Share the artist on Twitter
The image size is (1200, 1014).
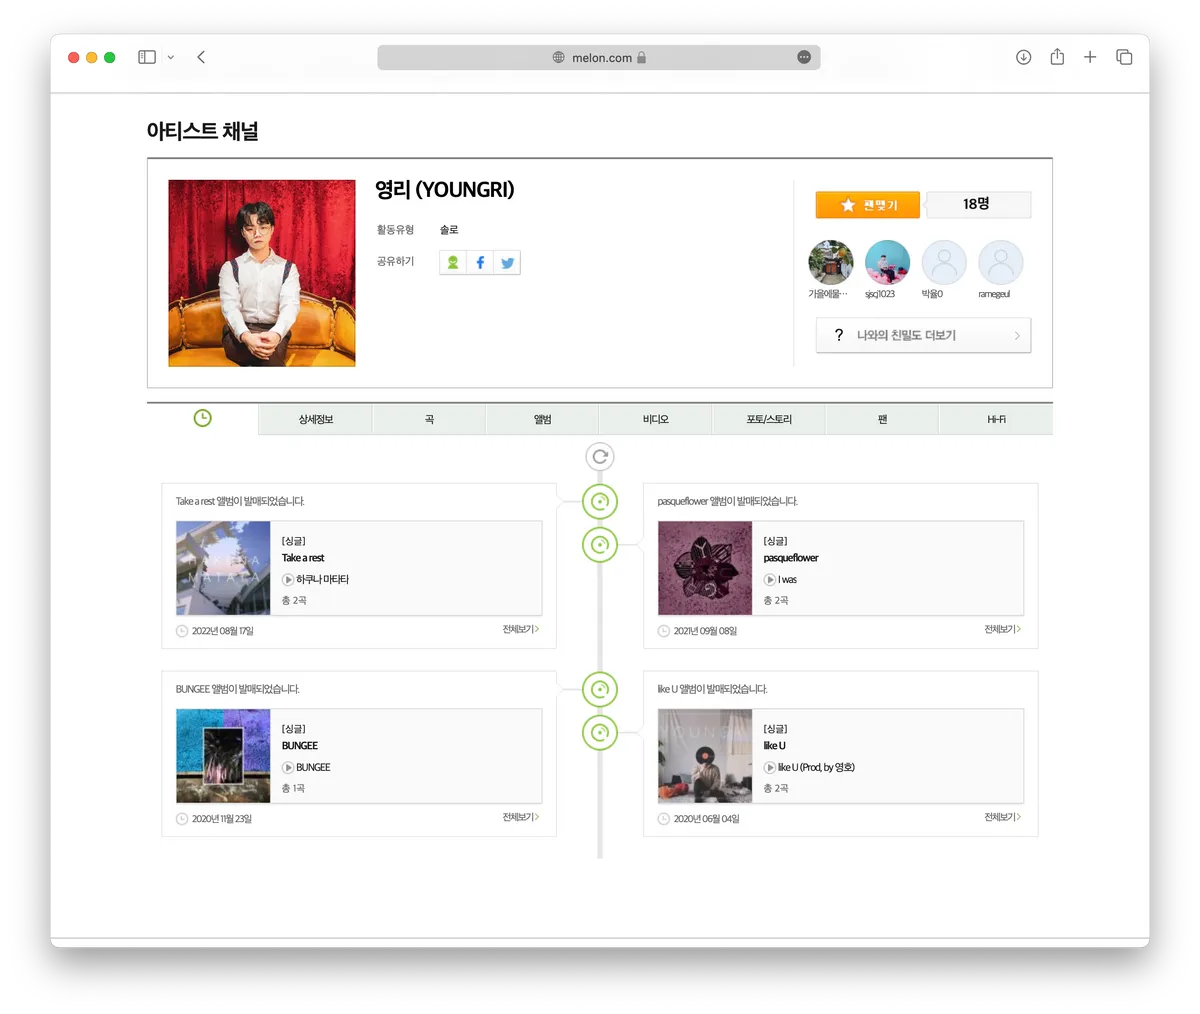pyautogui.click(x=508, y=262)
